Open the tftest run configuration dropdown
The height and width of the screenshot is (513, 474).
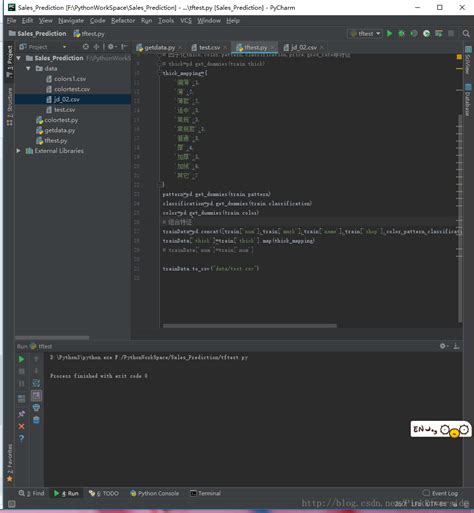tap(365, 34)
